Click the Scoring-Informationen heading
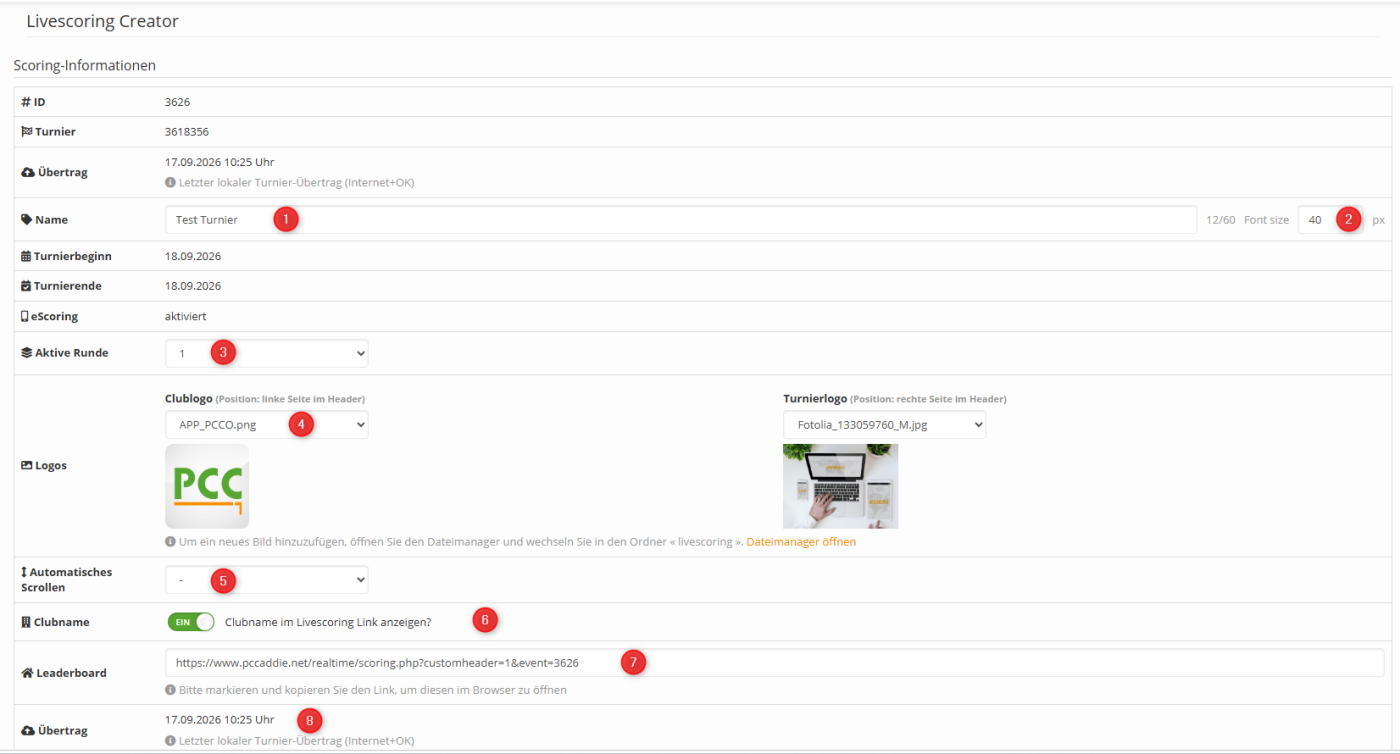Viewport: 1400px width, 754px height. point(85,66)
